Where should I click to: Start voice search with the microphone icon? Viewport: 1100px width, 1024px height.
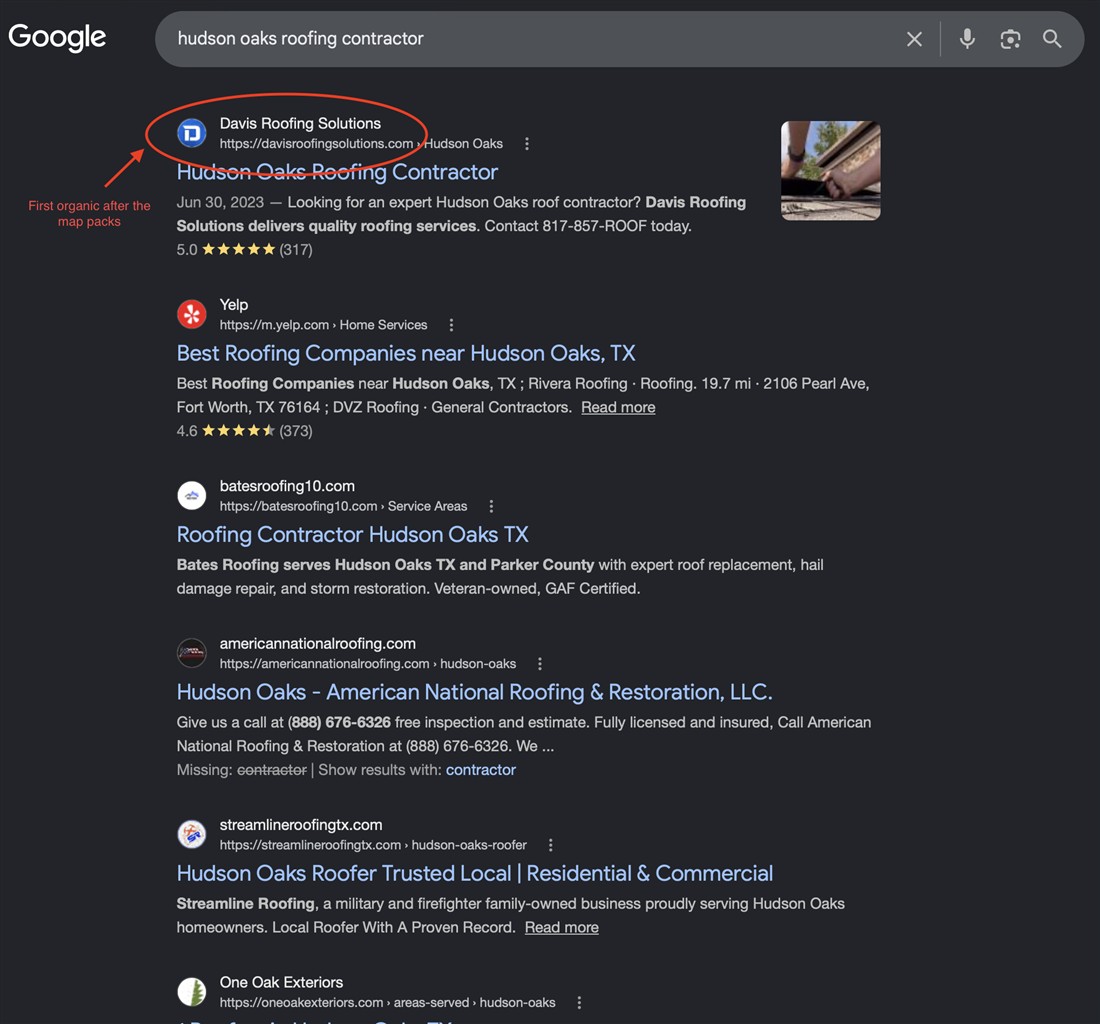point(967,39)
